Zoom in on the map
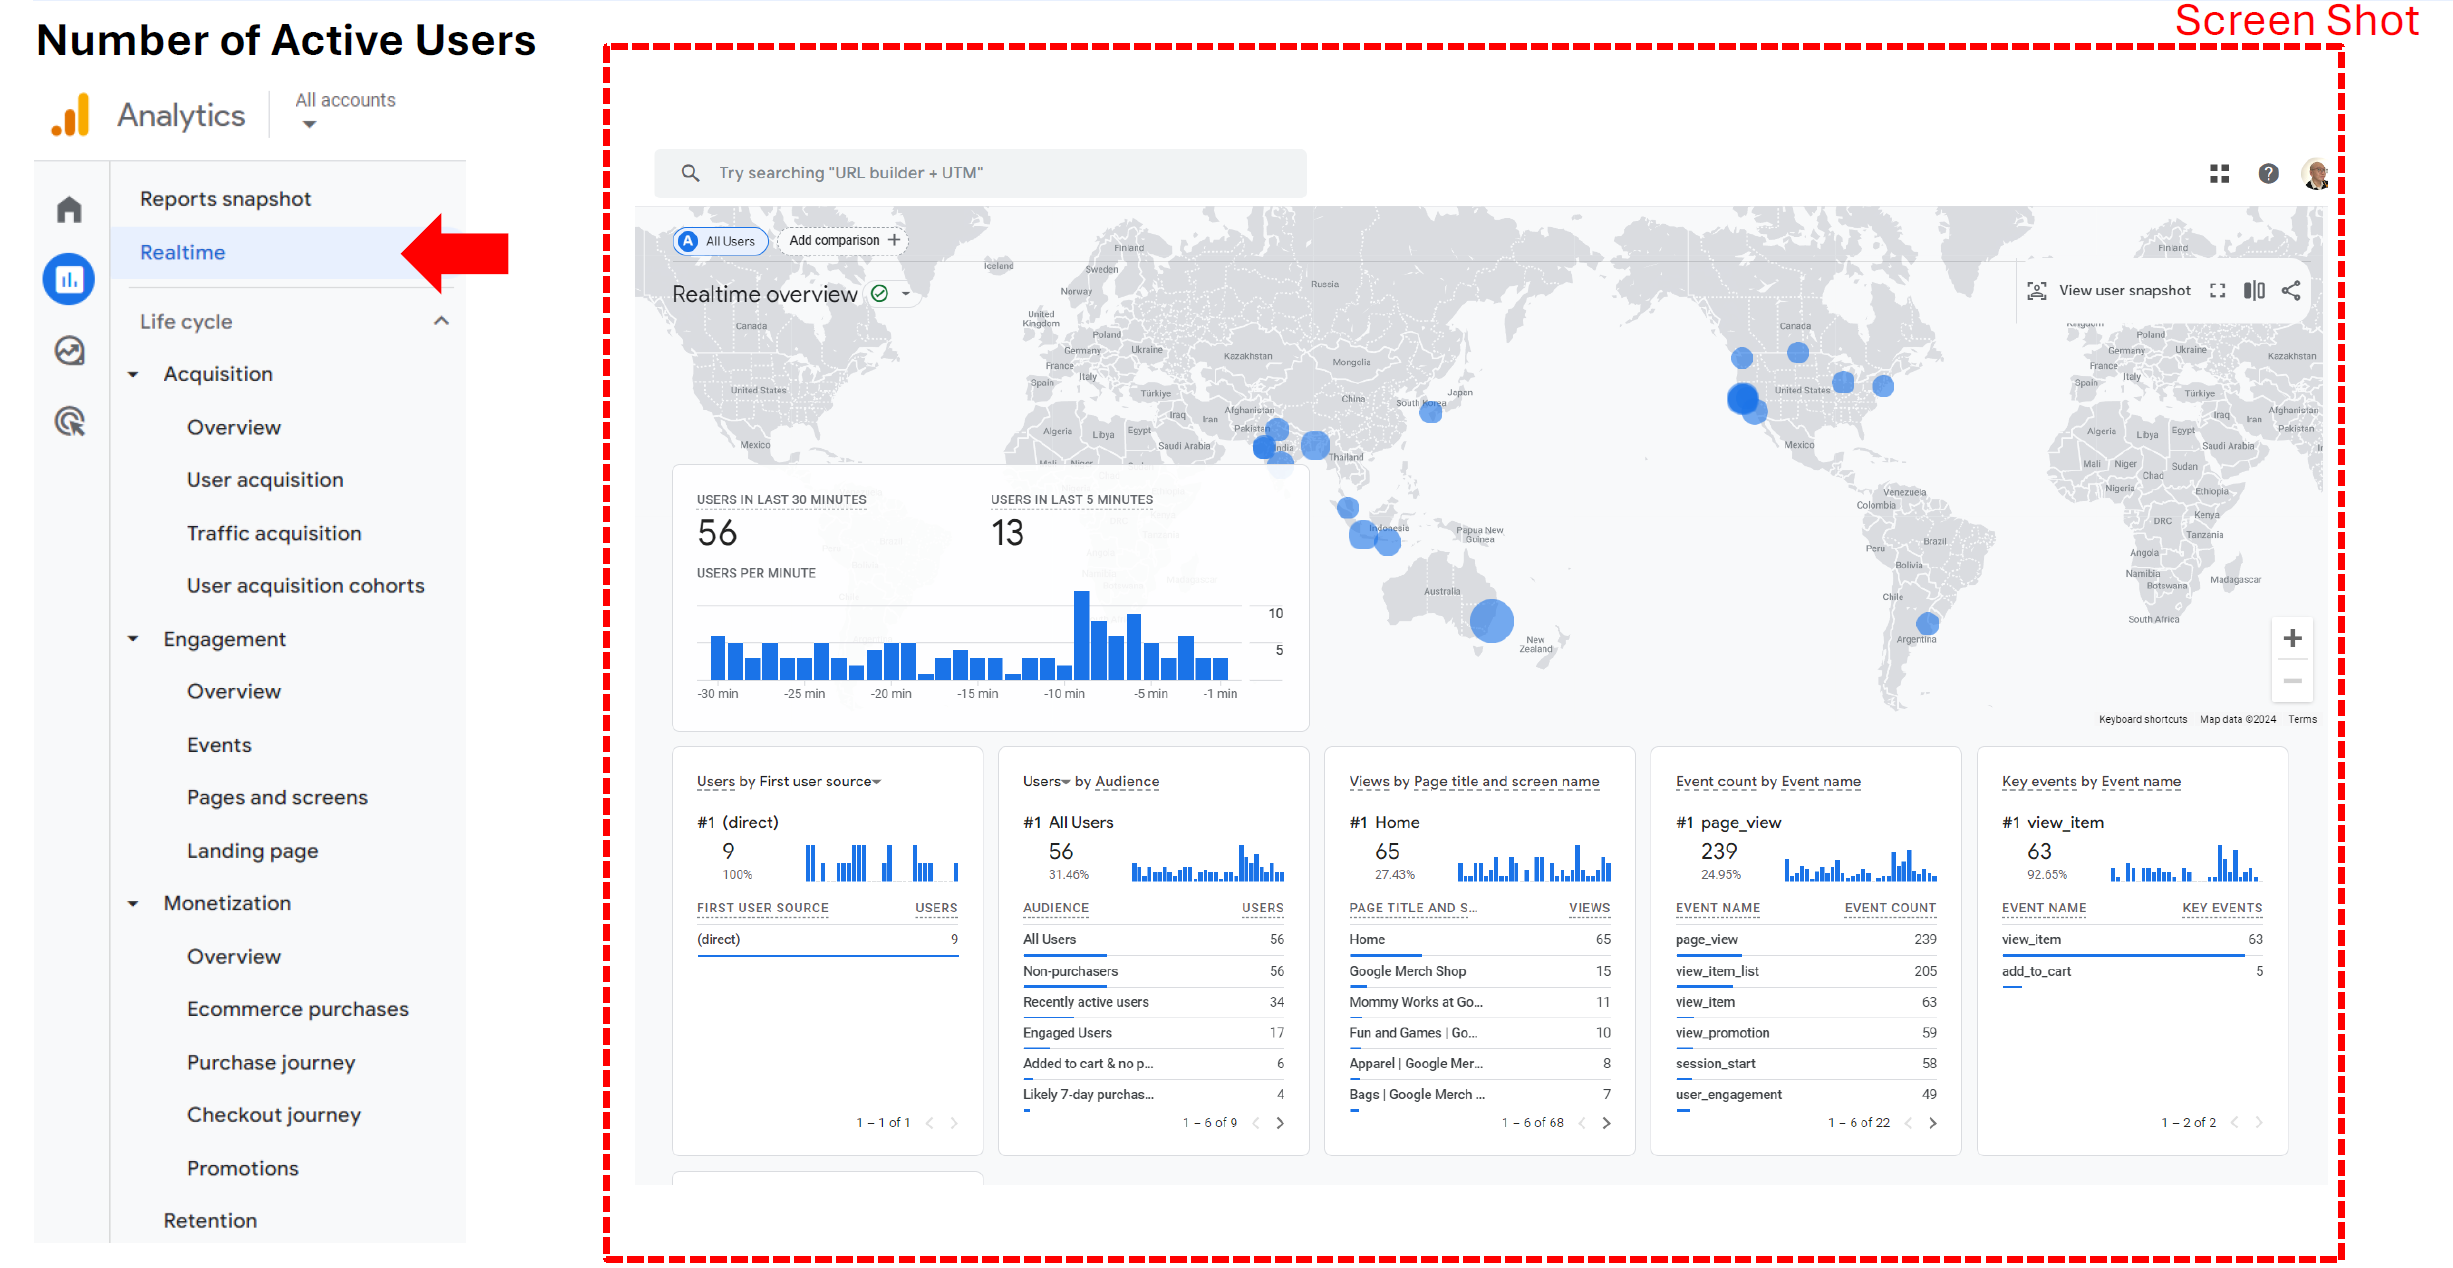The height and width of the screenshot is (1268, 2453). [2292, 638]
